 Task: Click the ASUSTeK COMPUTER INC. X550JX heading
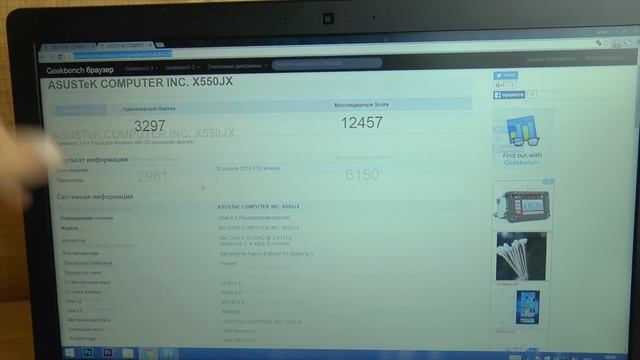pyautogui.click(x=140, y=83)
